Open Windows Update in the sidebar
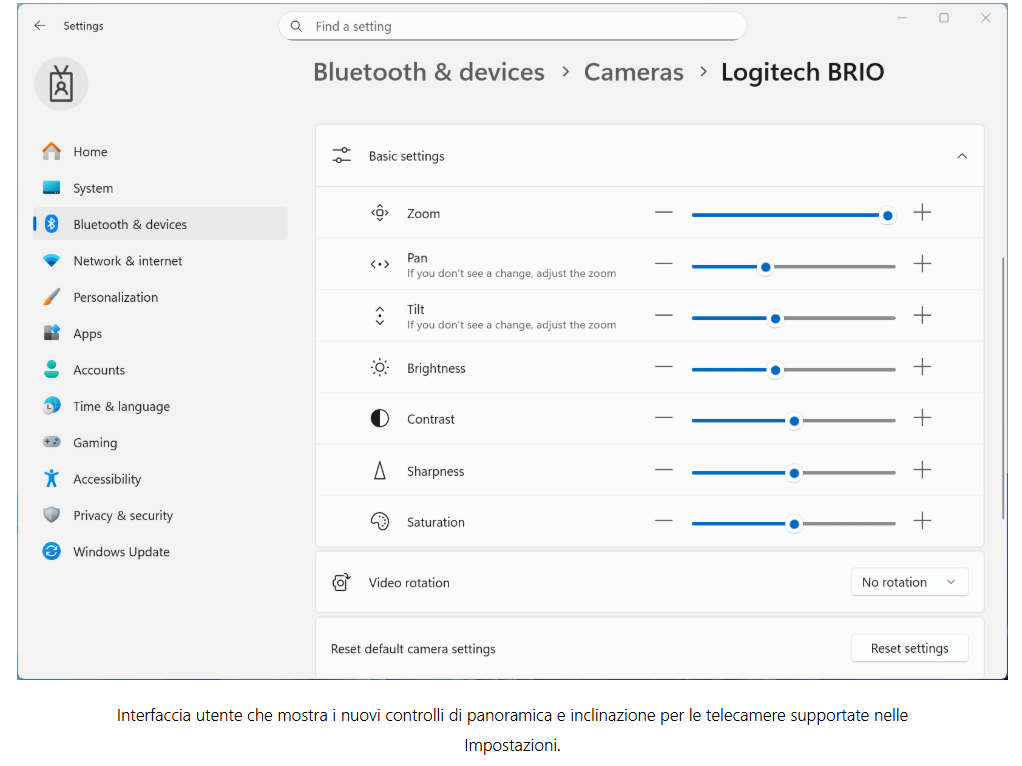1022x766 pixels. point(121,552)
